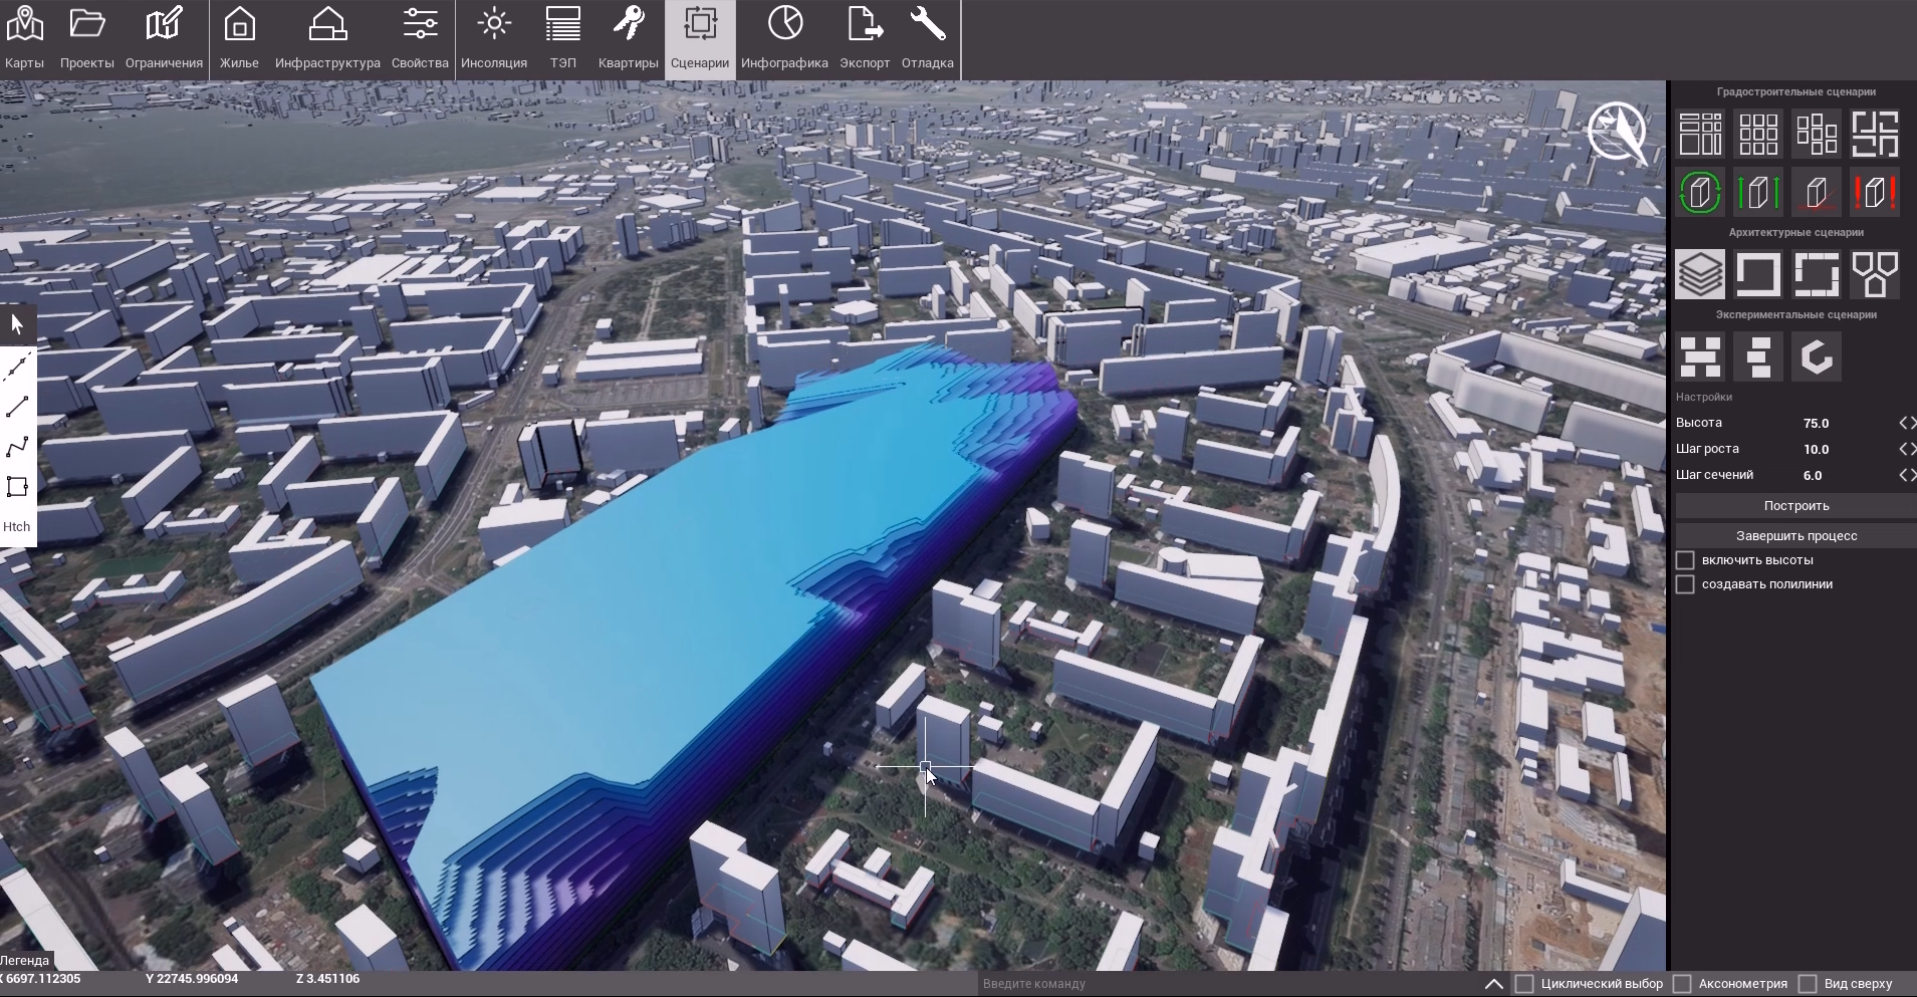
Task: Click the Высота value field 75.0
Action: click(1816, 423)
